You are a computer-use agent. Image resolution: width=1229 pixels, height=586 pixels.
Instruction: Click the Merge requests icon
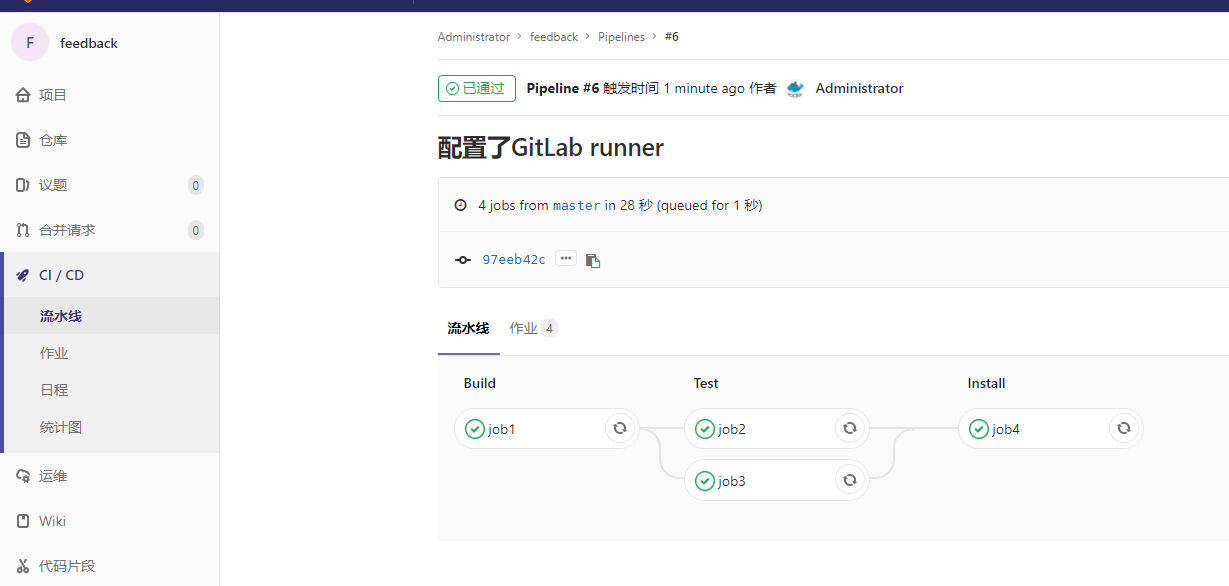pyautogui.click(x=23, y=230)
